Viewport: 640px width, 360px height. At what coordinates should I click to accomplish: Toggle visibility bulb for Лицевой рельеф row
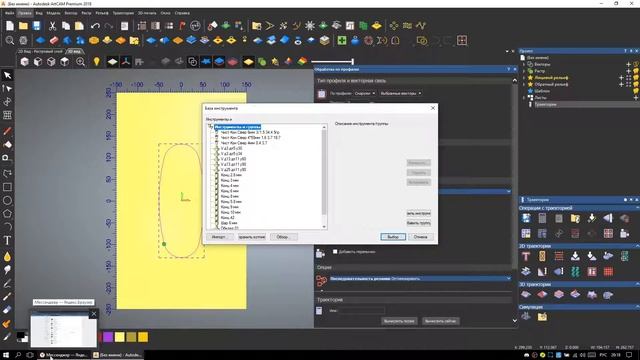pos(636,78)
